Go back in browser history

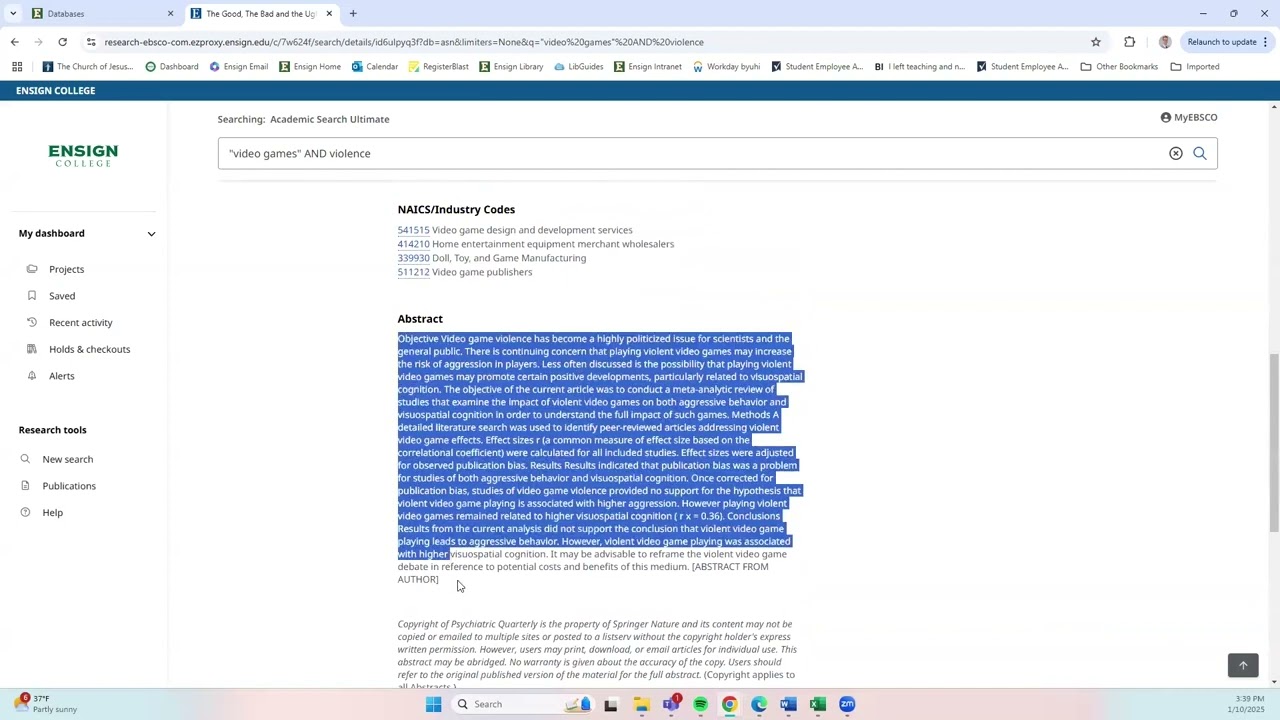pyautogui.click(x=14, y=42)
